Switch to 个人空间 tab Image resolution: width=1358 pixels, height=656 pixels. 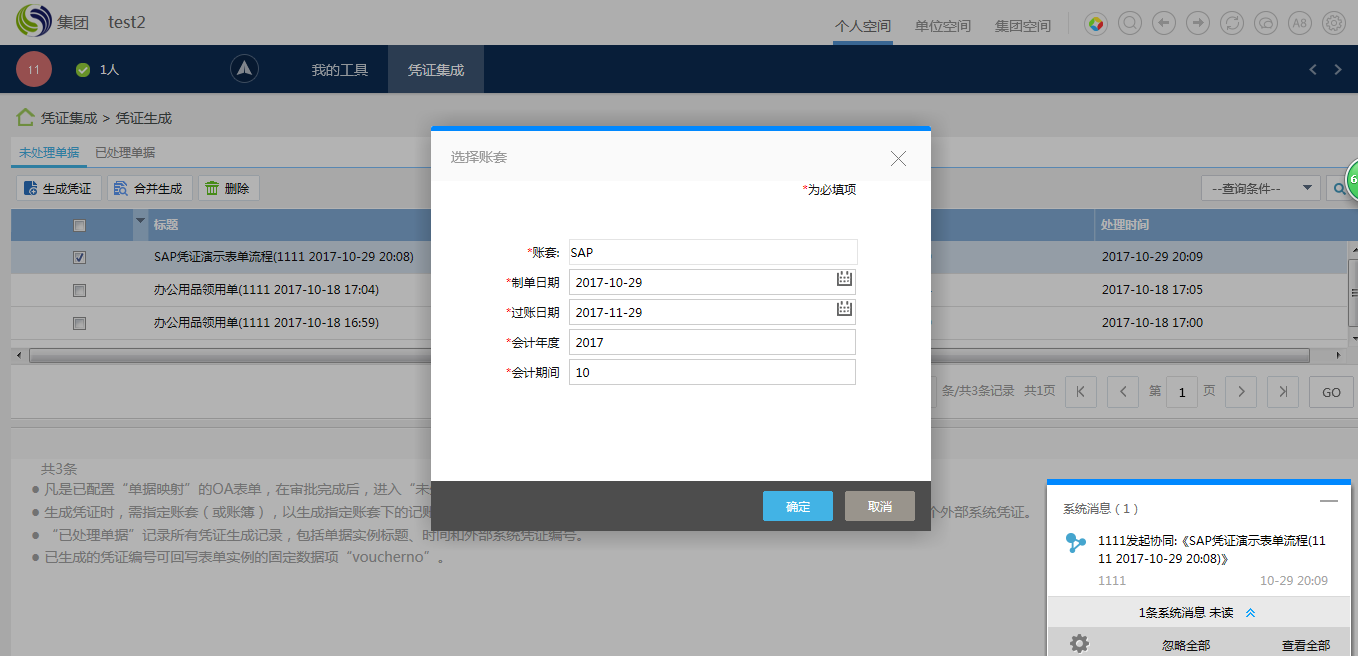(x=863, y=26)
